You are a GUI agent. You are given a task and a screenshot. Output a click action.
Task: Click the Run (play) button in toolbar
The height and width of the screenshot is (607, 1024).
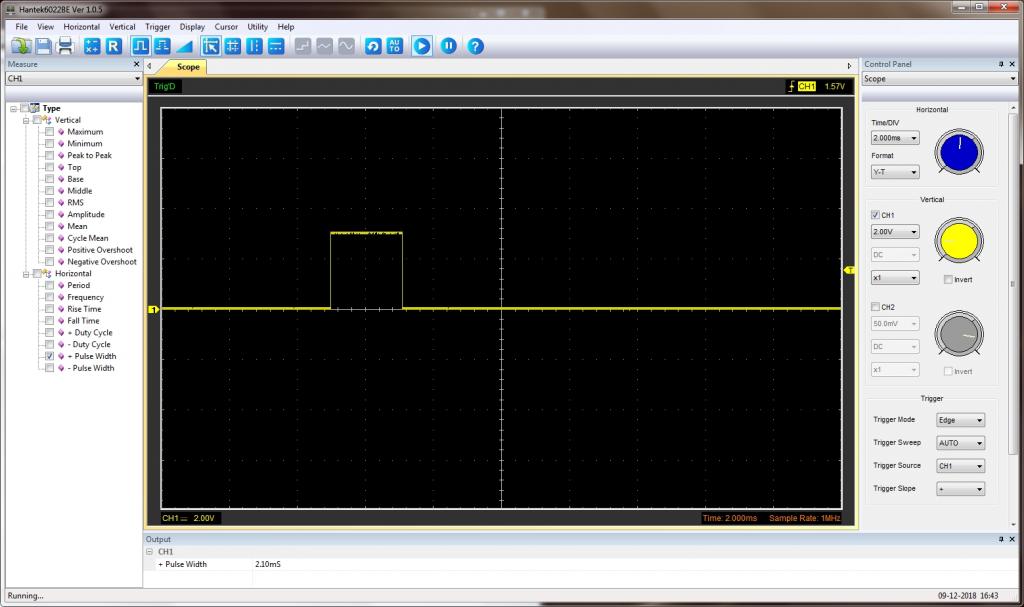tap(422, 46)
